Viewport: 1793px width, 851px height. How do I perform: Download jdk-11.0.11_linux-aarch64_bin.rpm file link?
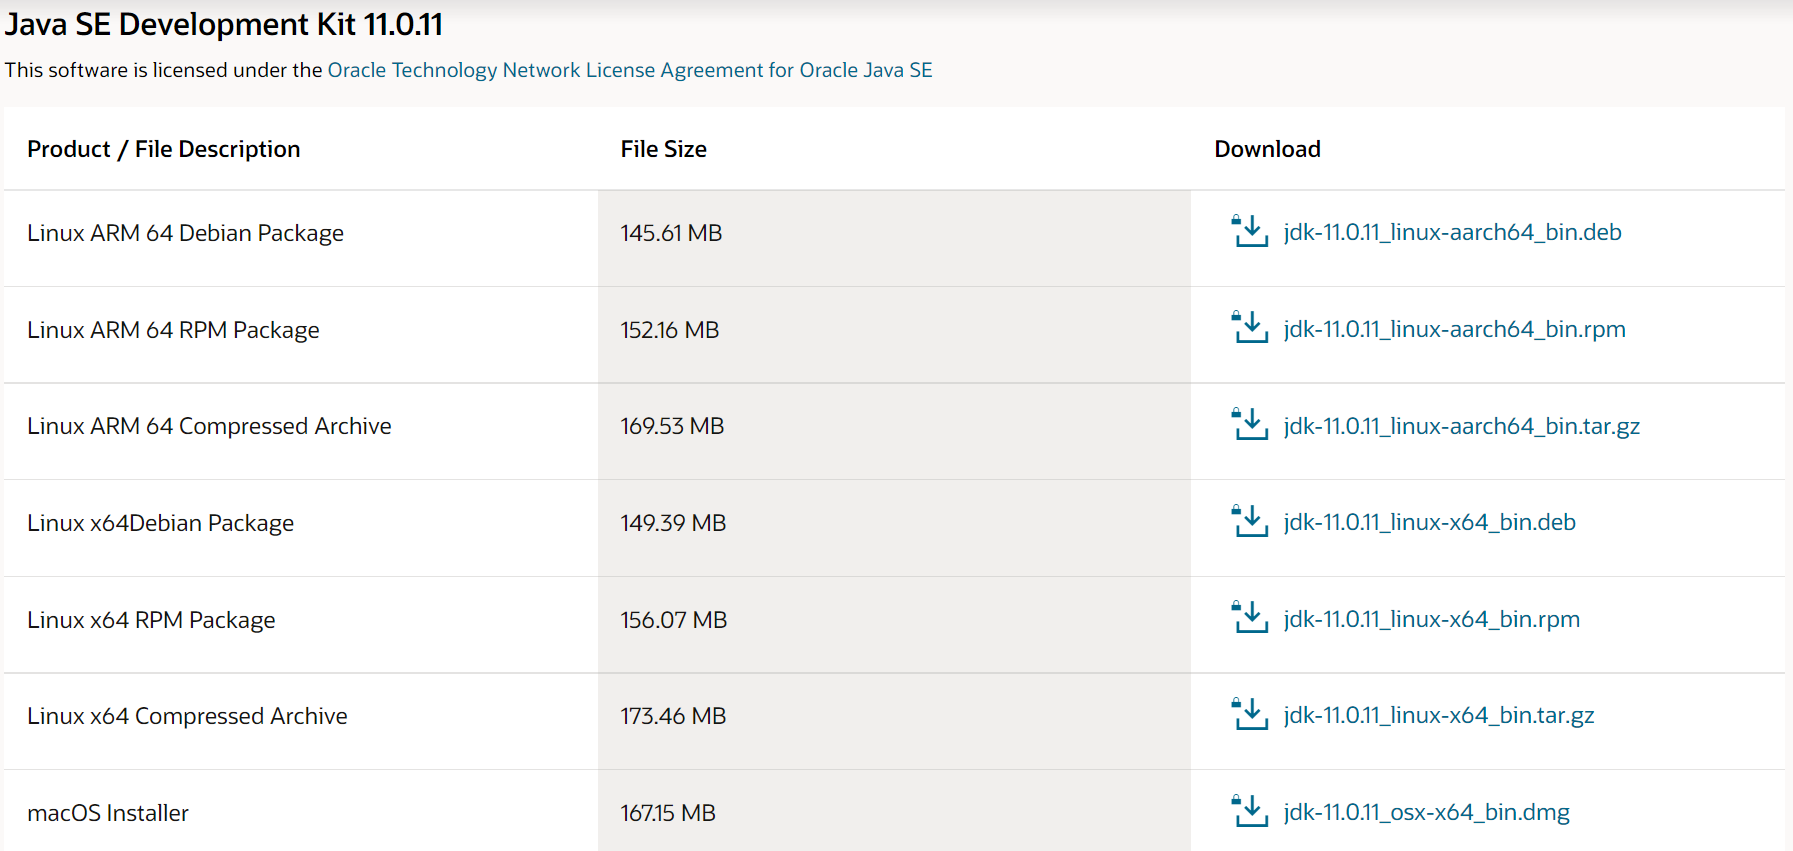pos(1455,329)
